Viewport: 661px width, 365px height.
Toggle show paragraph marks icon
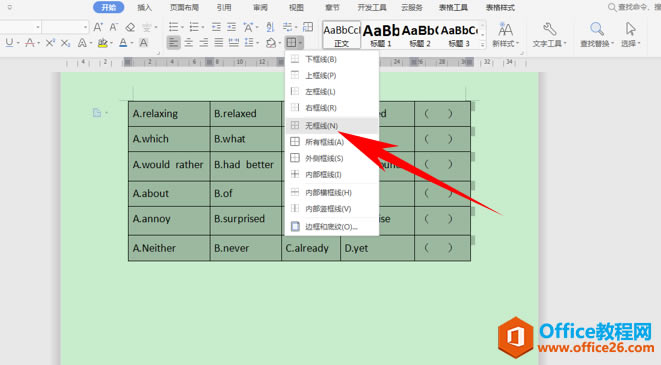(x=288, y=27)
